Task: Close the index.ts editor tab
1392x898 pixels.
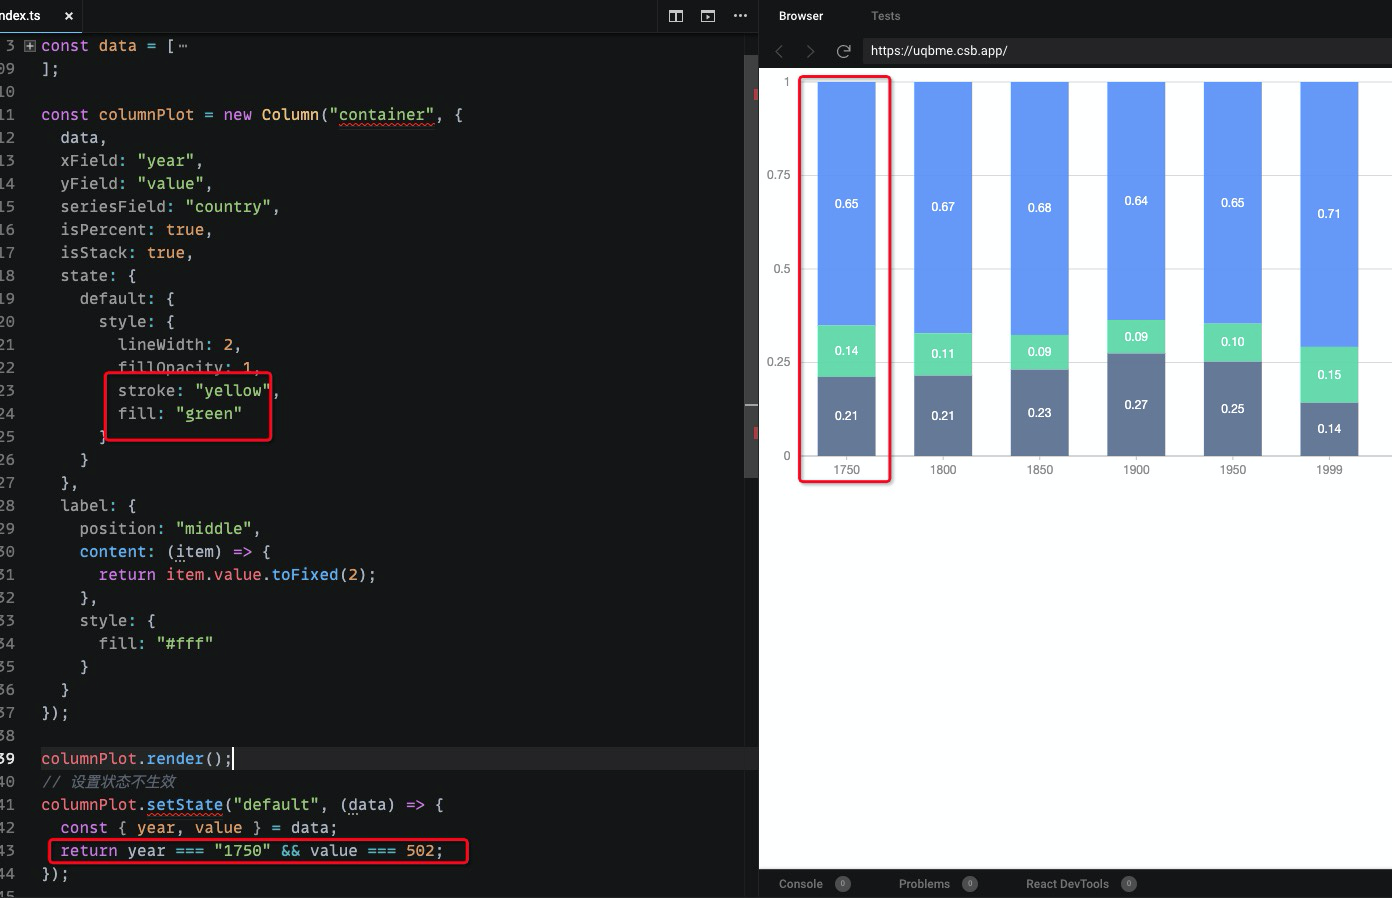Action: pyautogui.click(x=67, y=15)
